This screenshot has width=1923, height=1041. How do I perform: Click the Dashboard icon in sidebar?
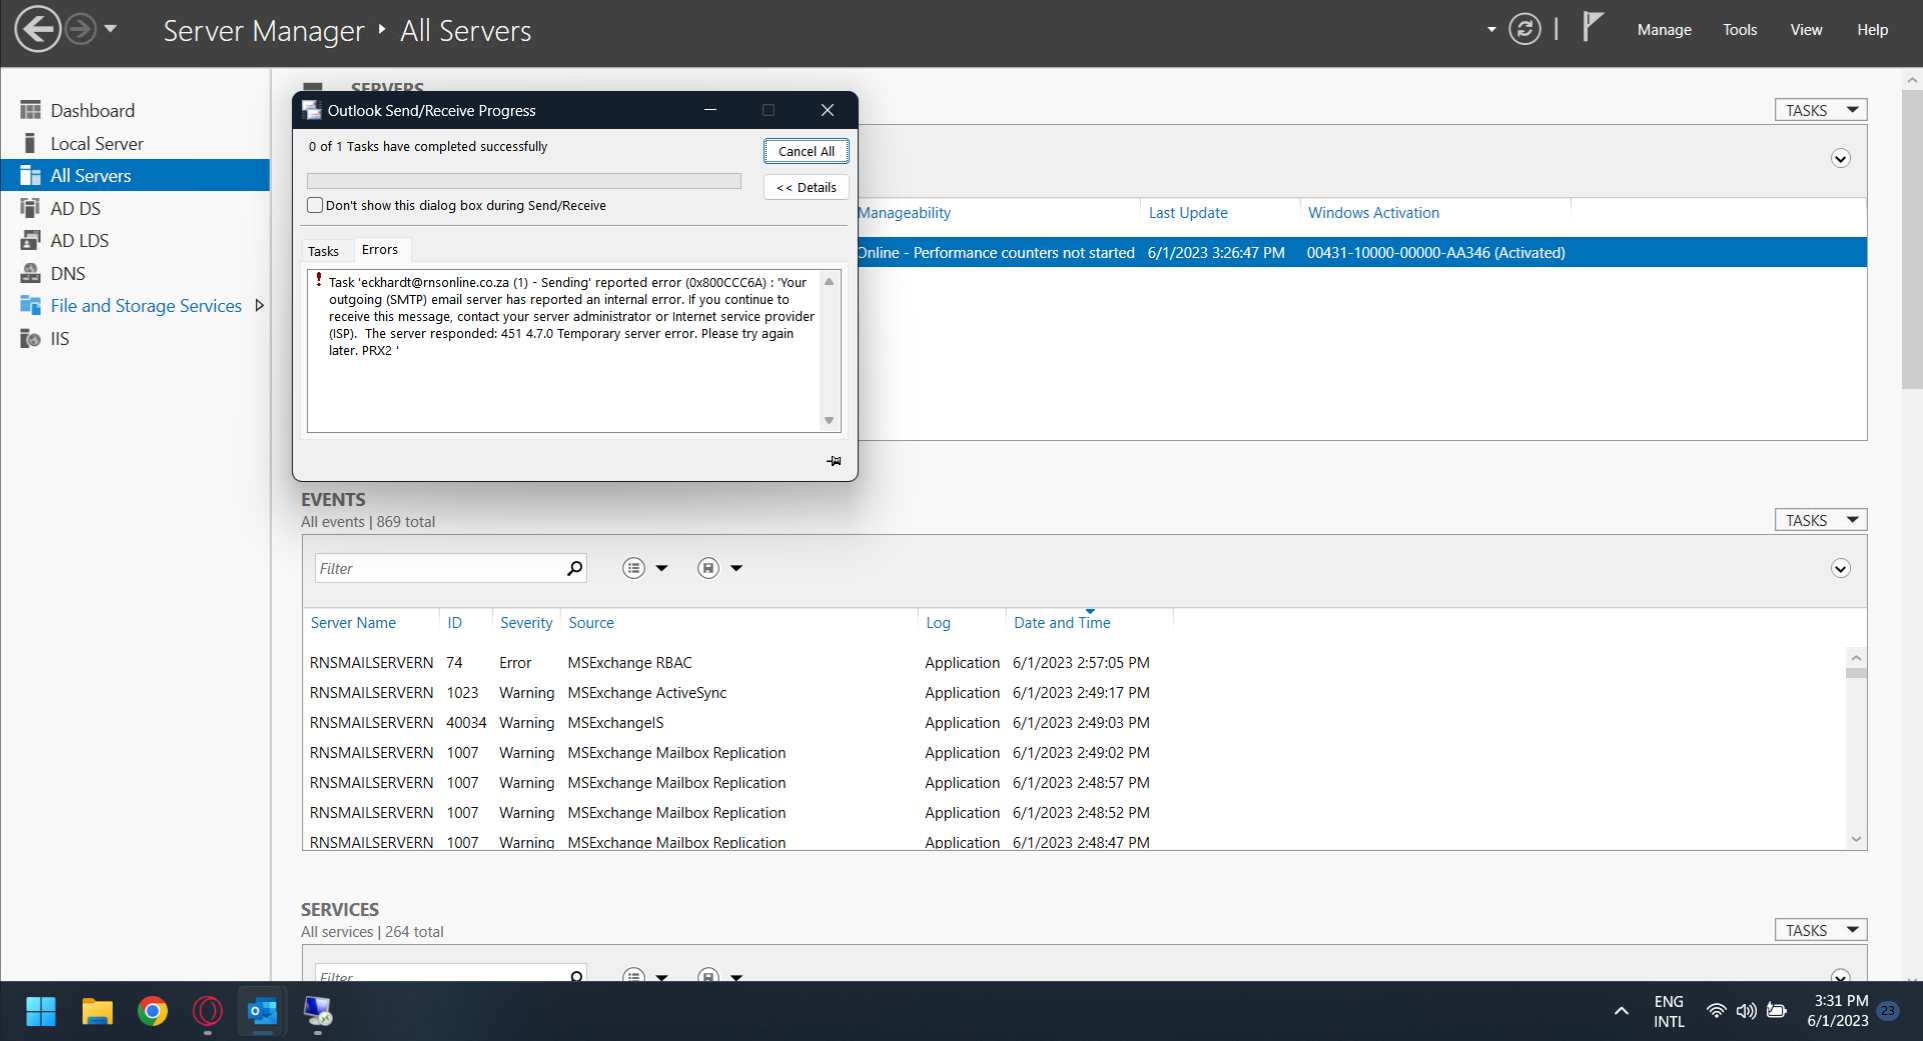click(x=31, y=110)
